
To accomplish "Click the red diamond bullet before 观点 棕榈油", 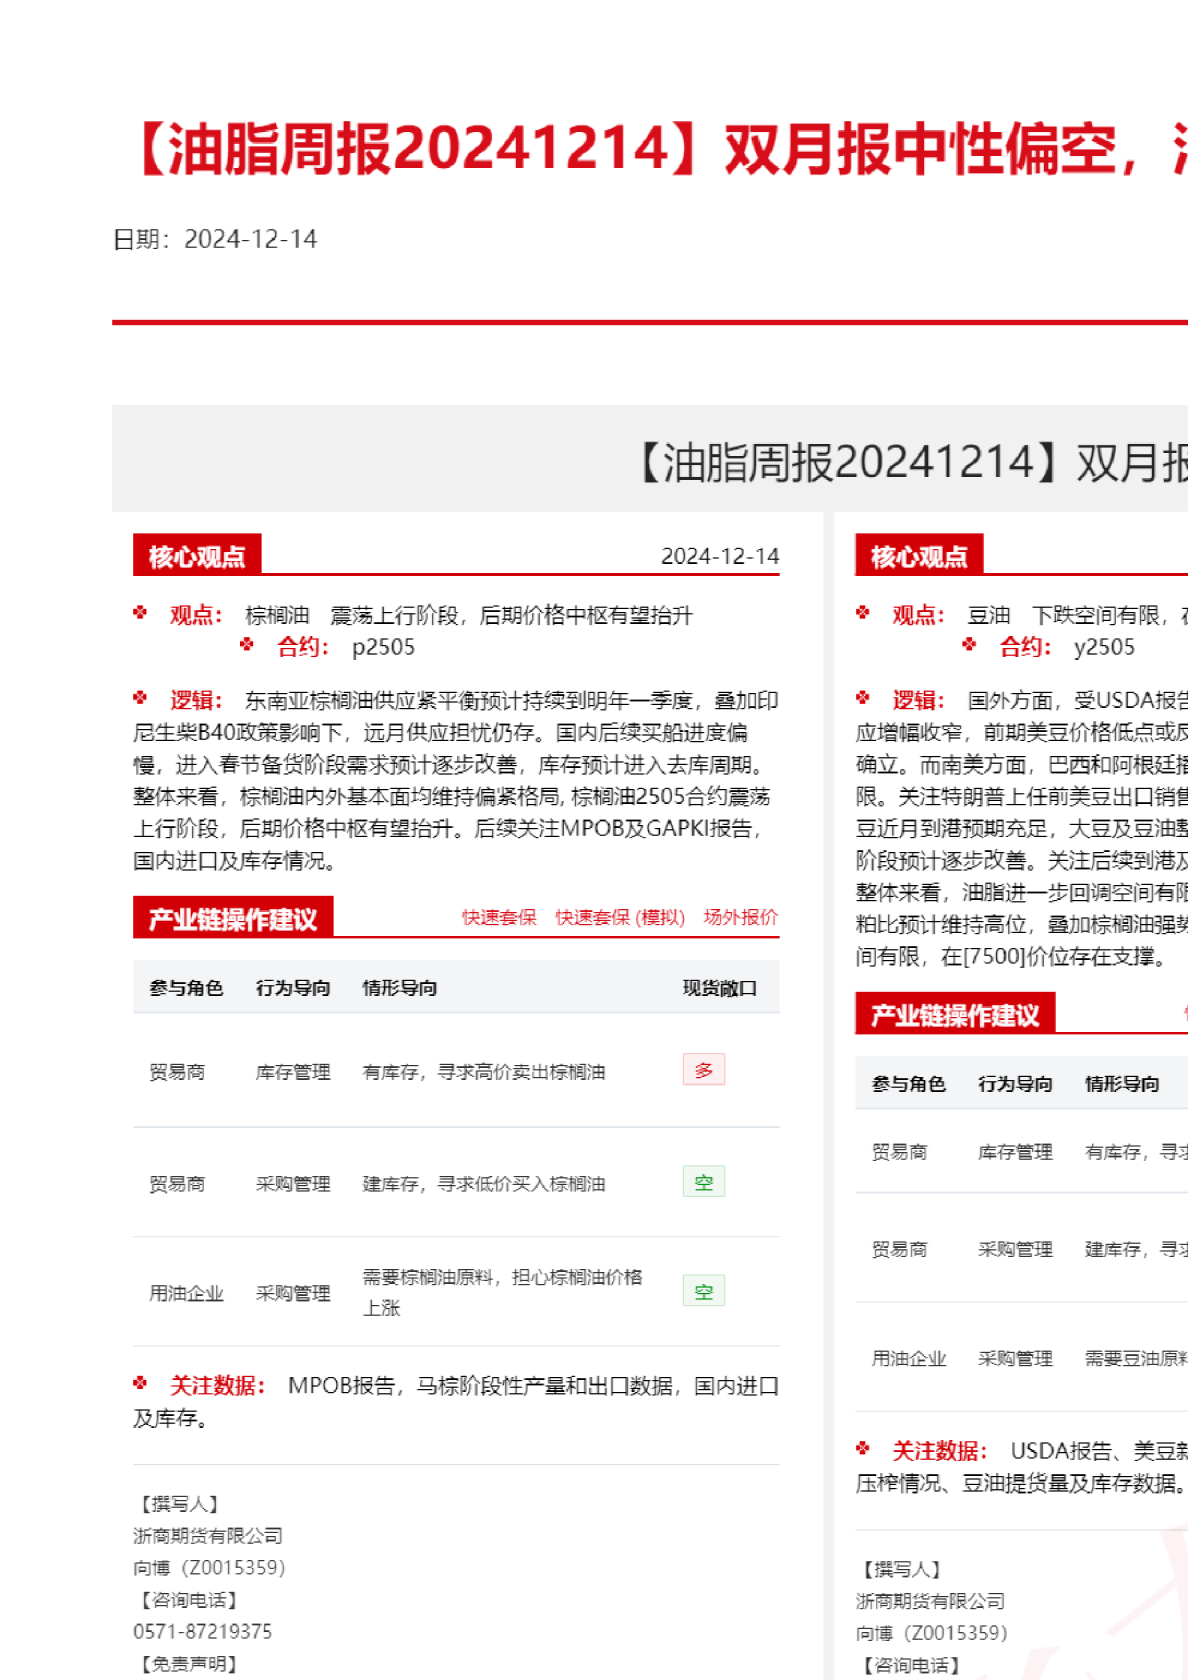I will (140, 613).
